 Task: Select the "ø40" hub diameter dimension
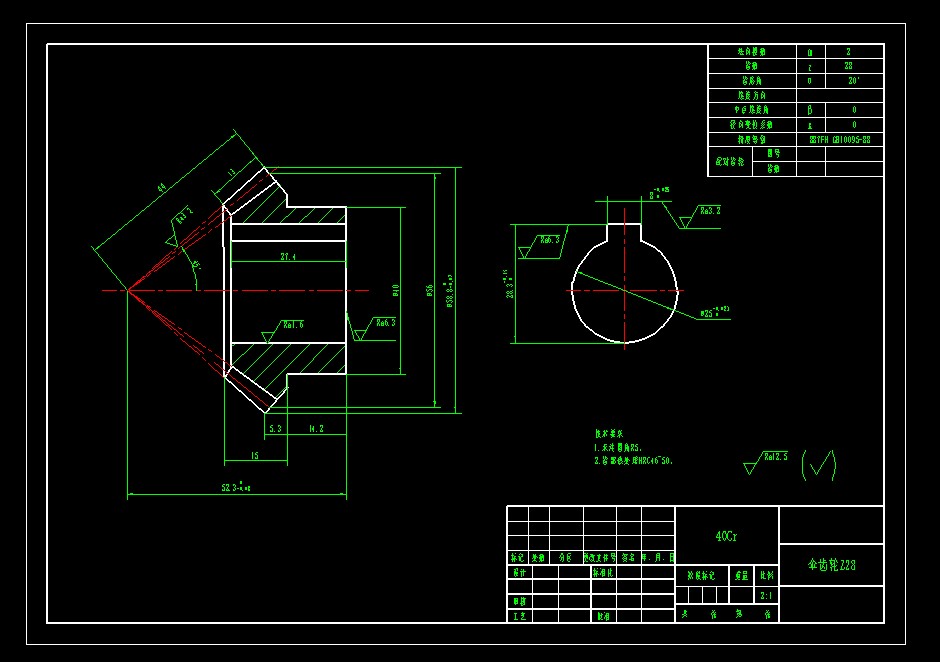click(396, 290)
